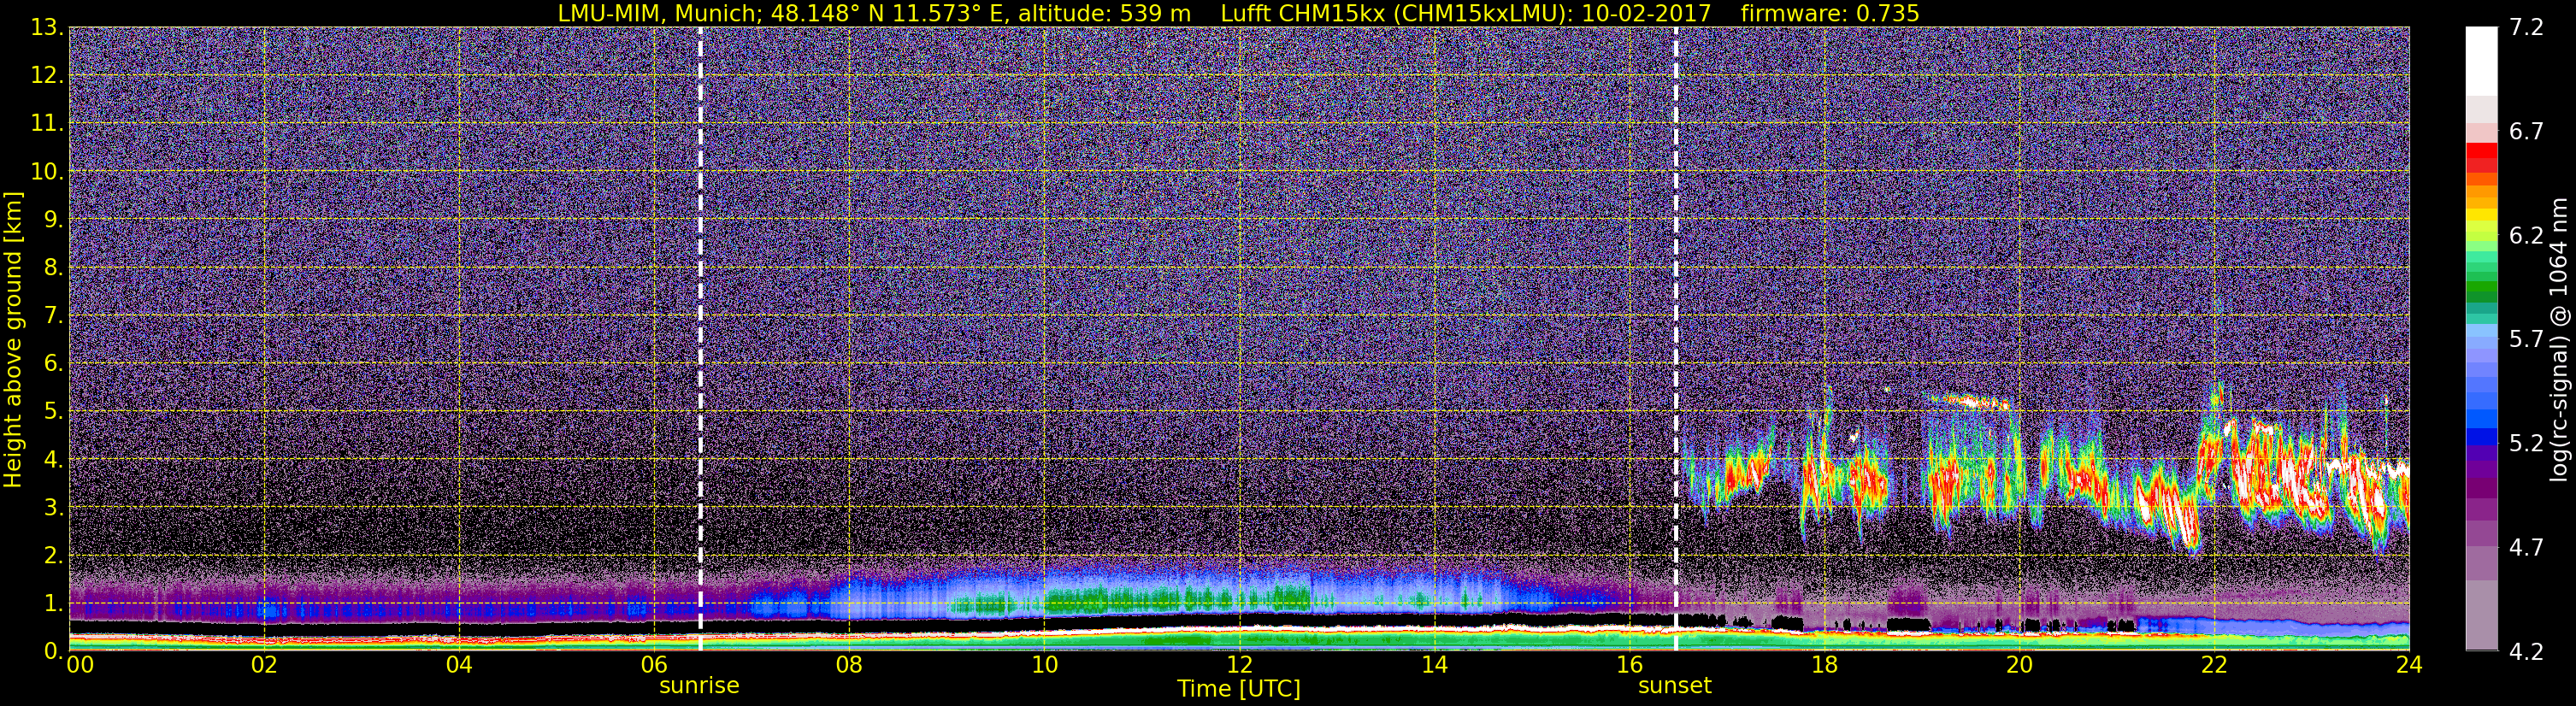2576x706 pixels.
Task: Click the y-axis tick label '12.'
Action: pyautogui.click(x=47, y=76)
